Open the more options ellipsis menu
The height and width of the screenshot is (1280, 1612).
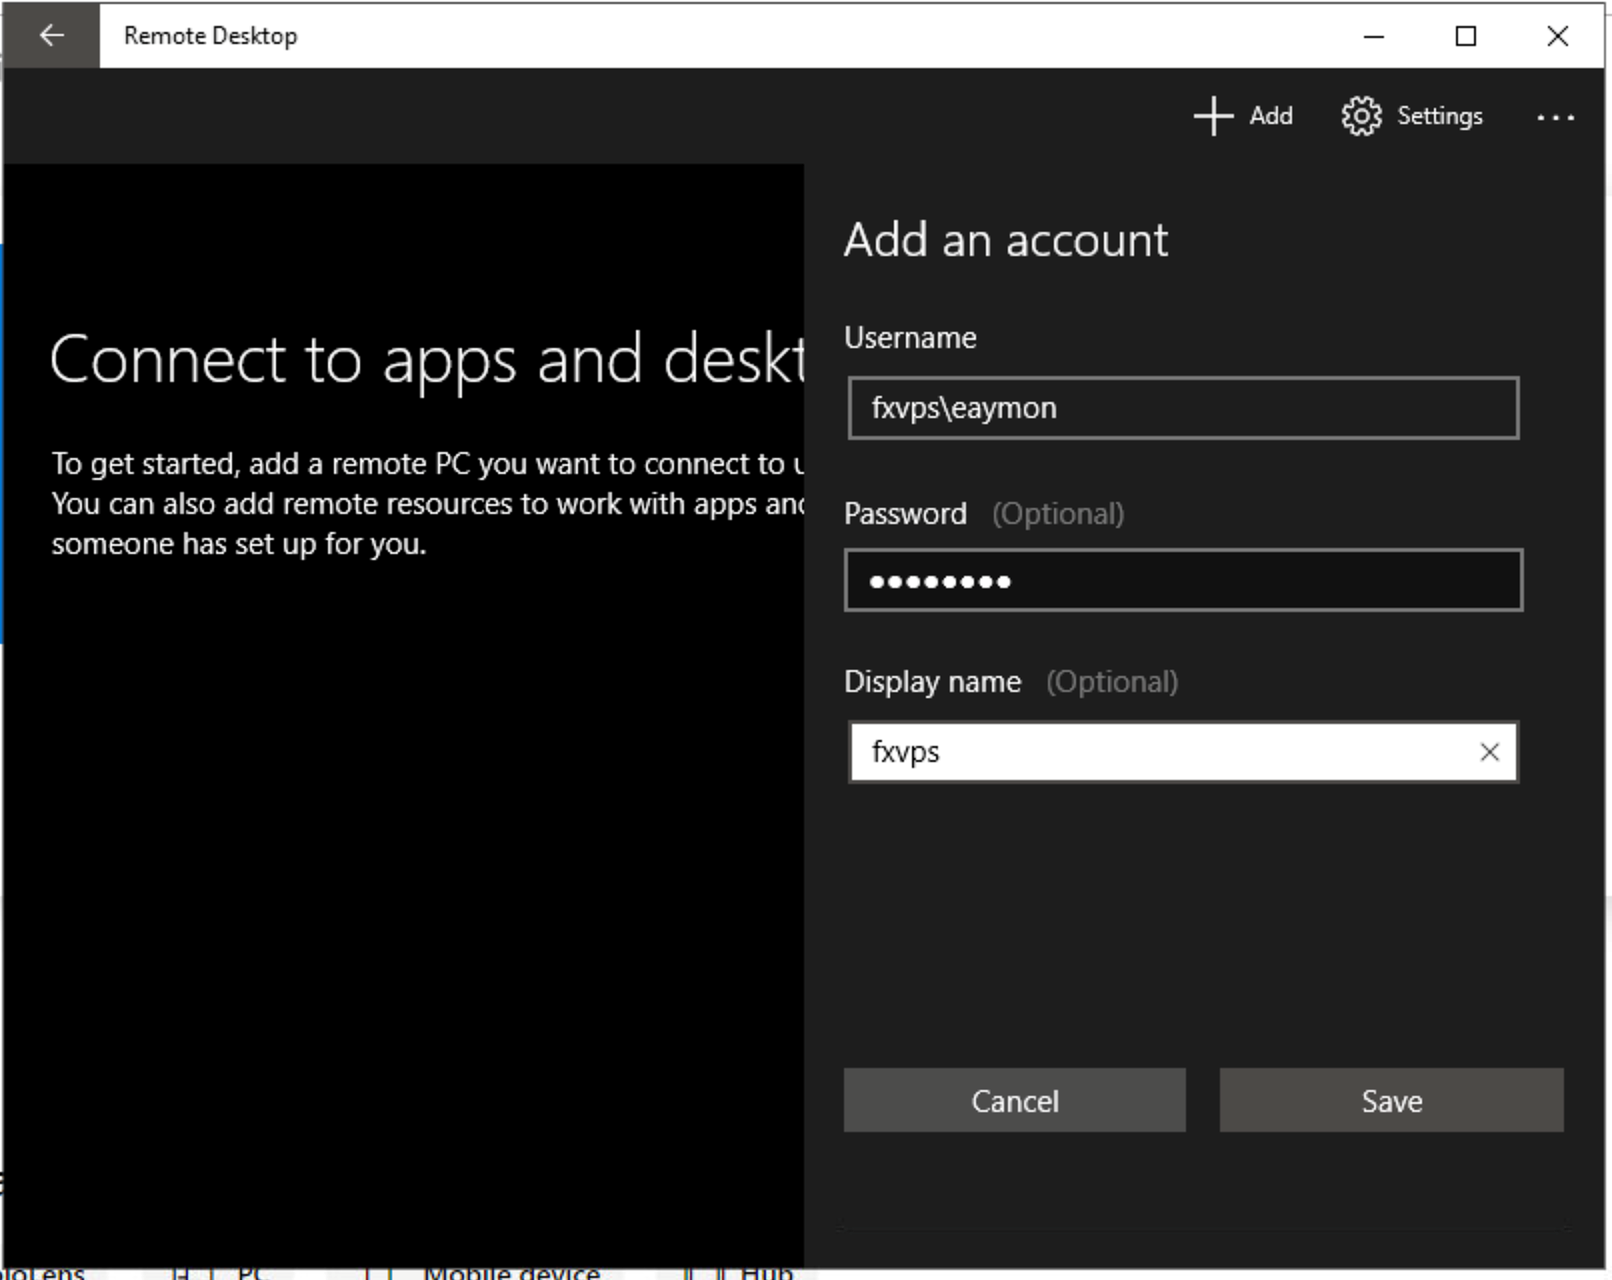pos(1555,117)
